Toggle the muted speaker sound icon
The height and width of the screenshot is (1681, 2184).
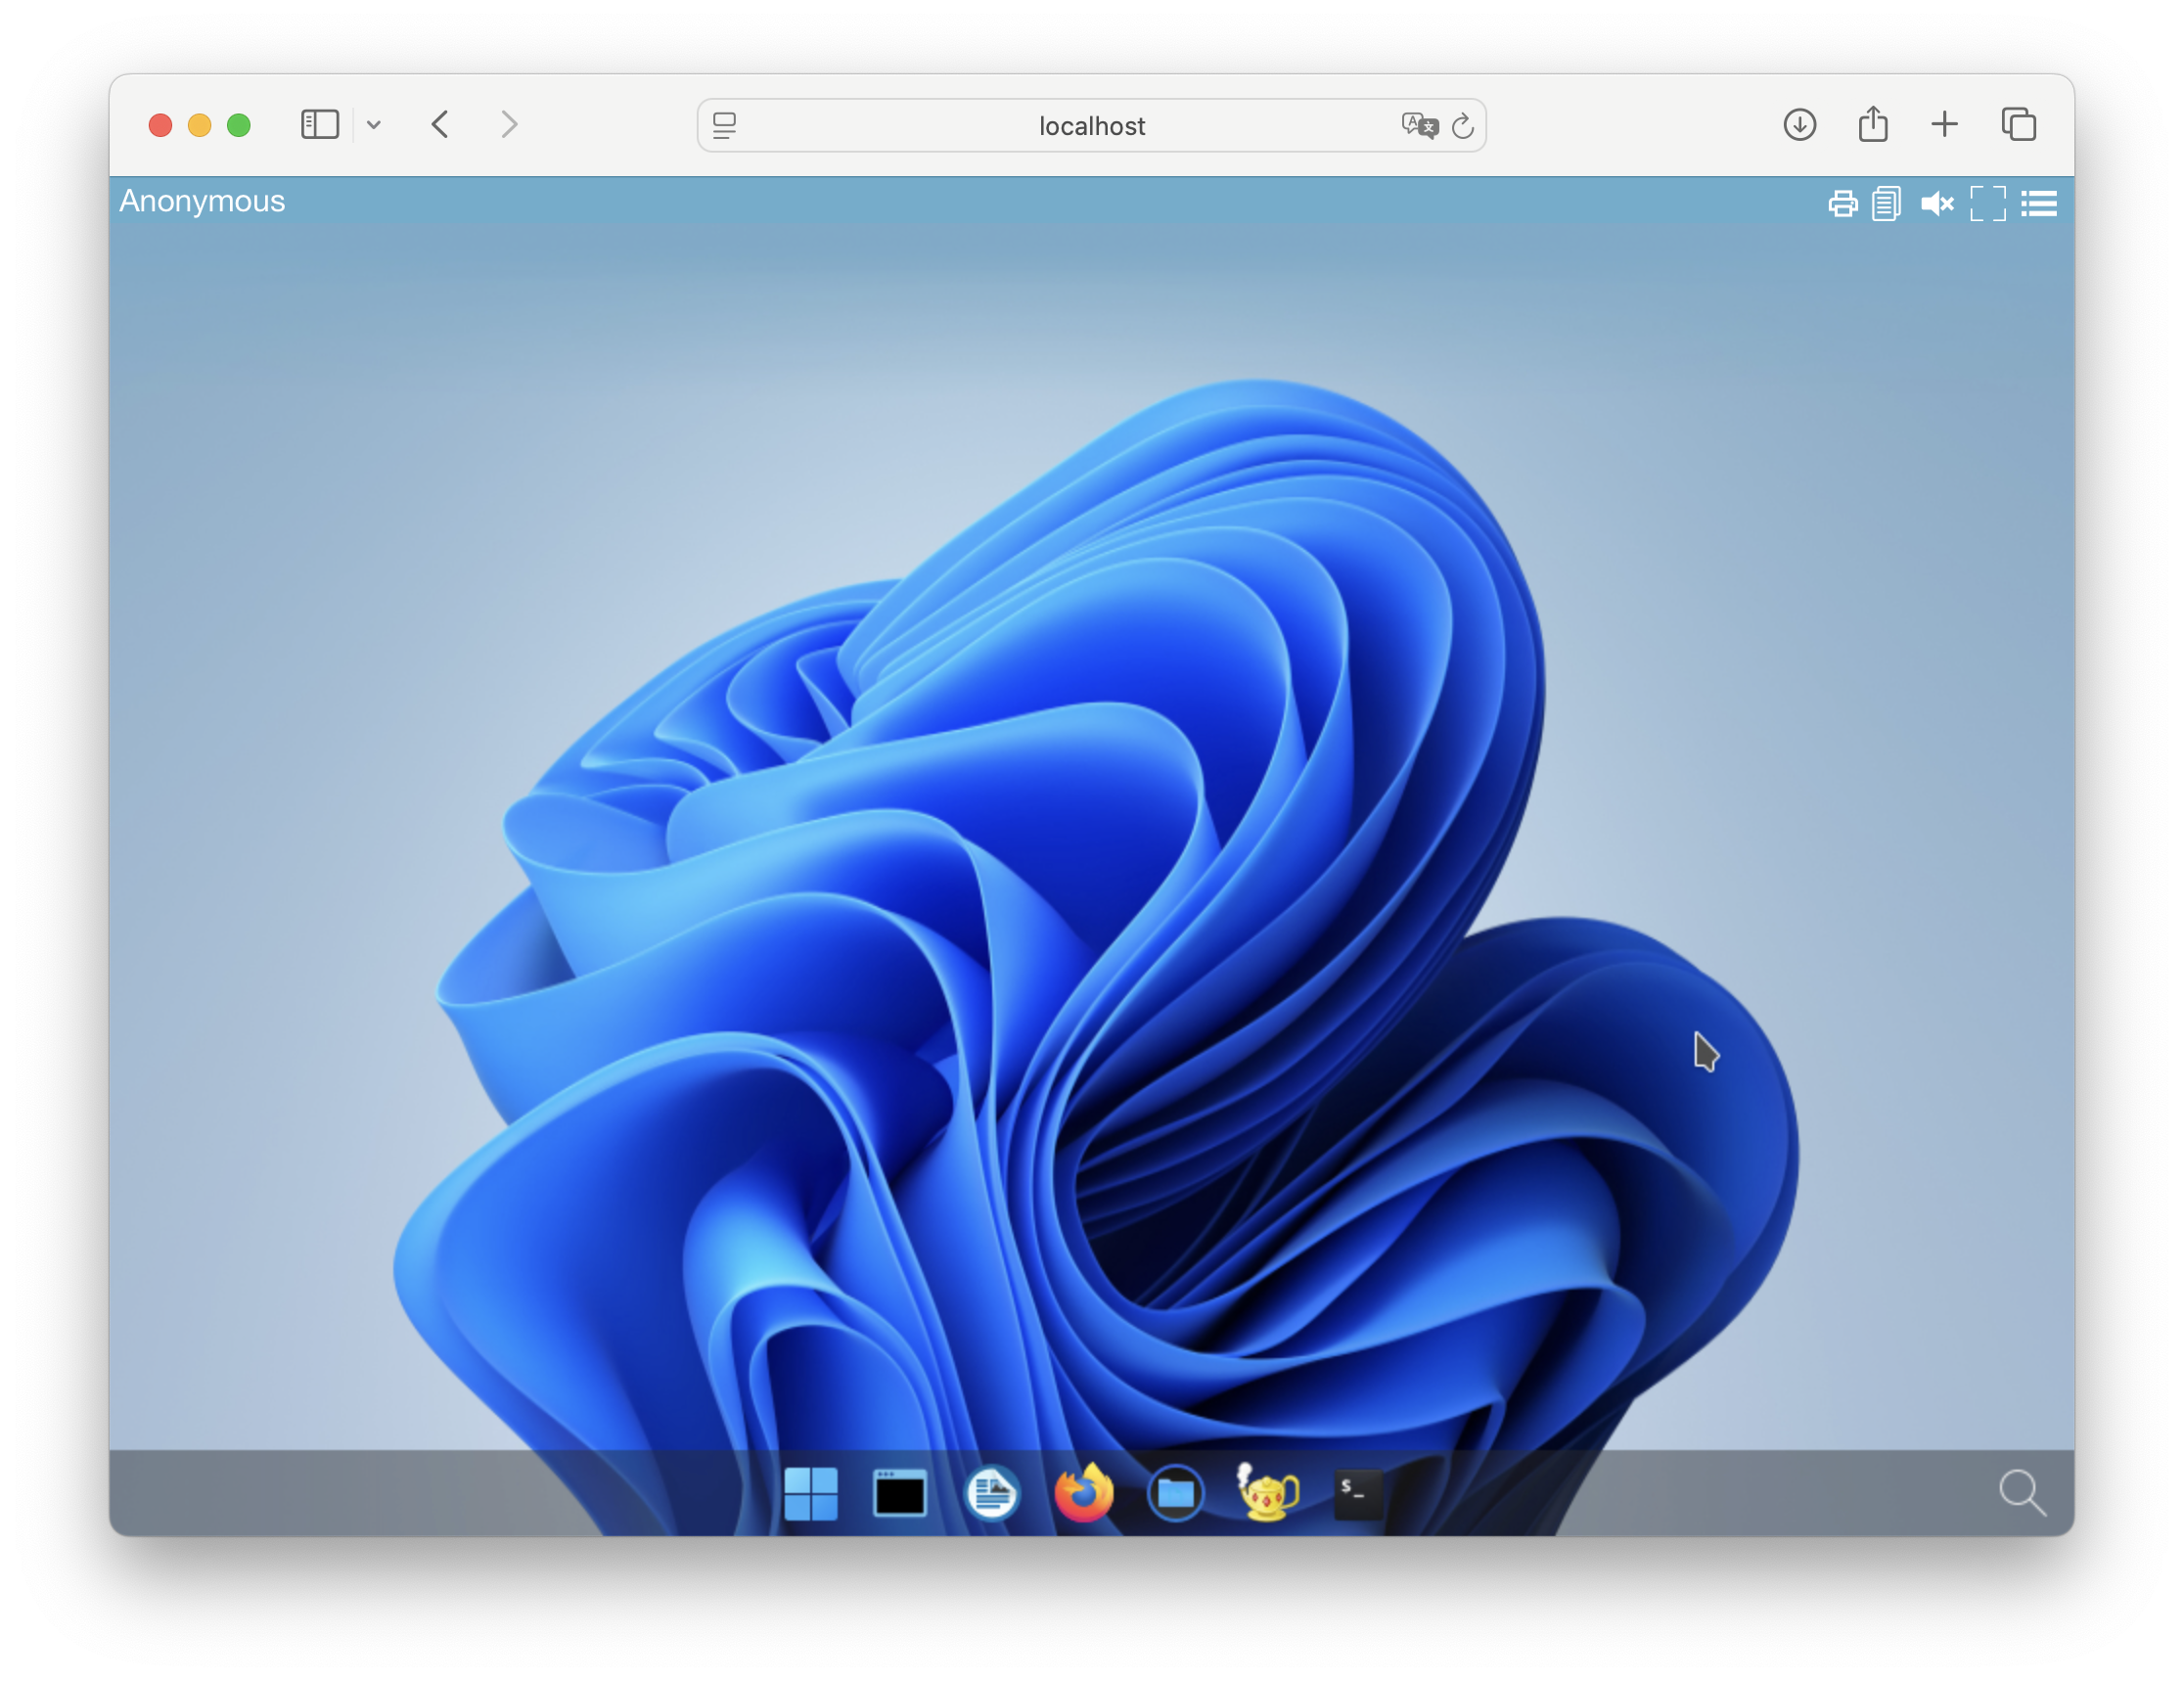[x=1936, y=204]
